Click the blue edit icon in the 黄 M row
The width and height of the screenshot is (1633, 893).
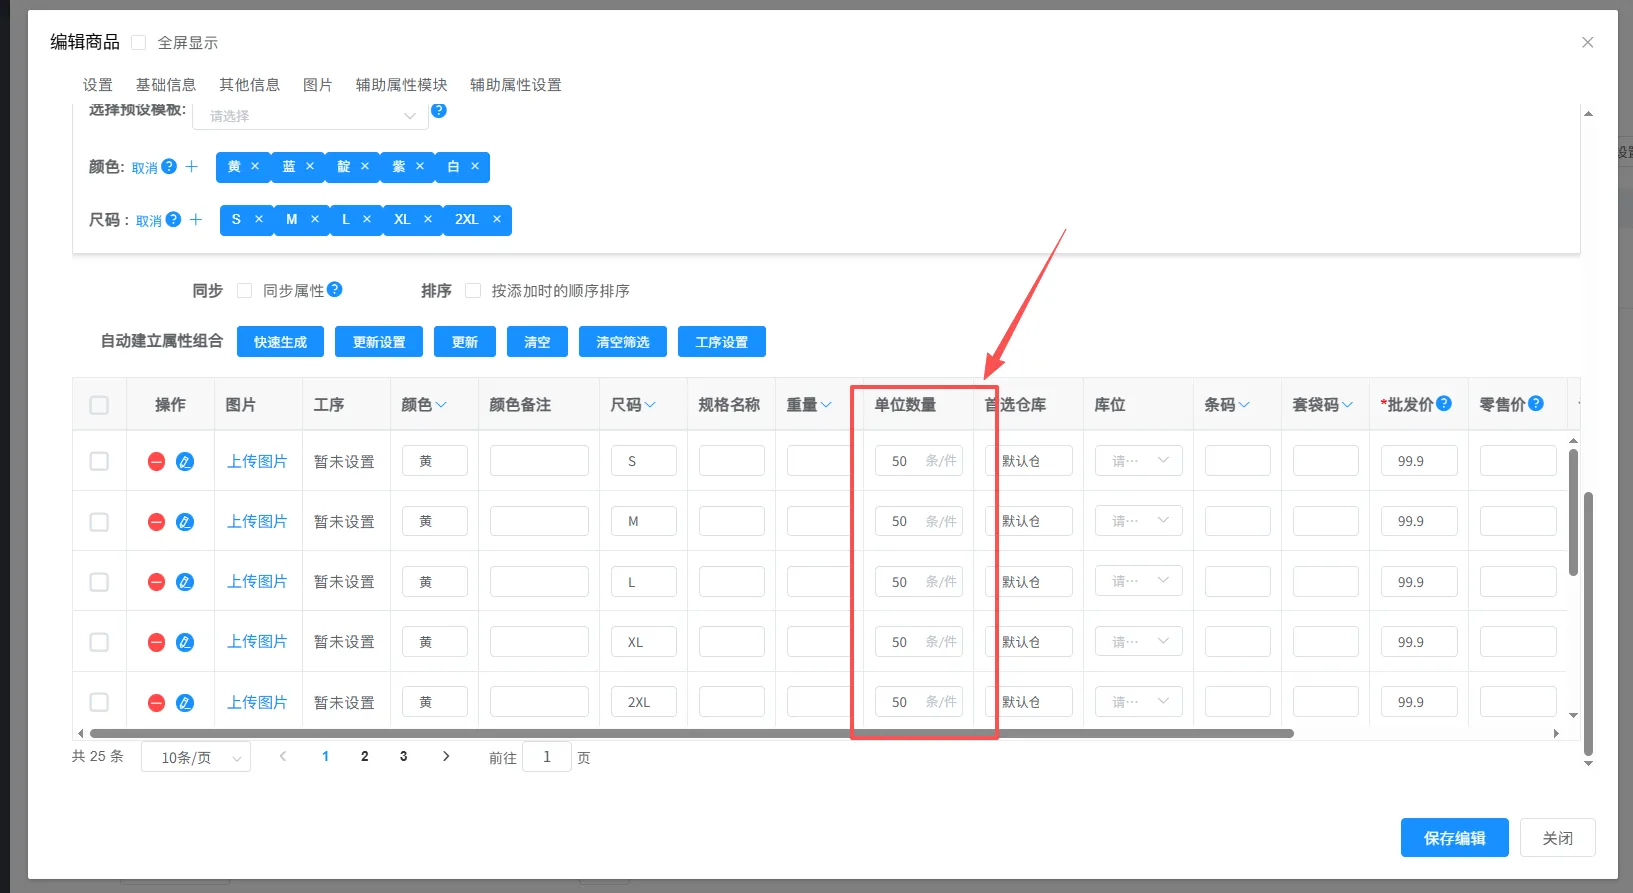(x=185, y=522)
